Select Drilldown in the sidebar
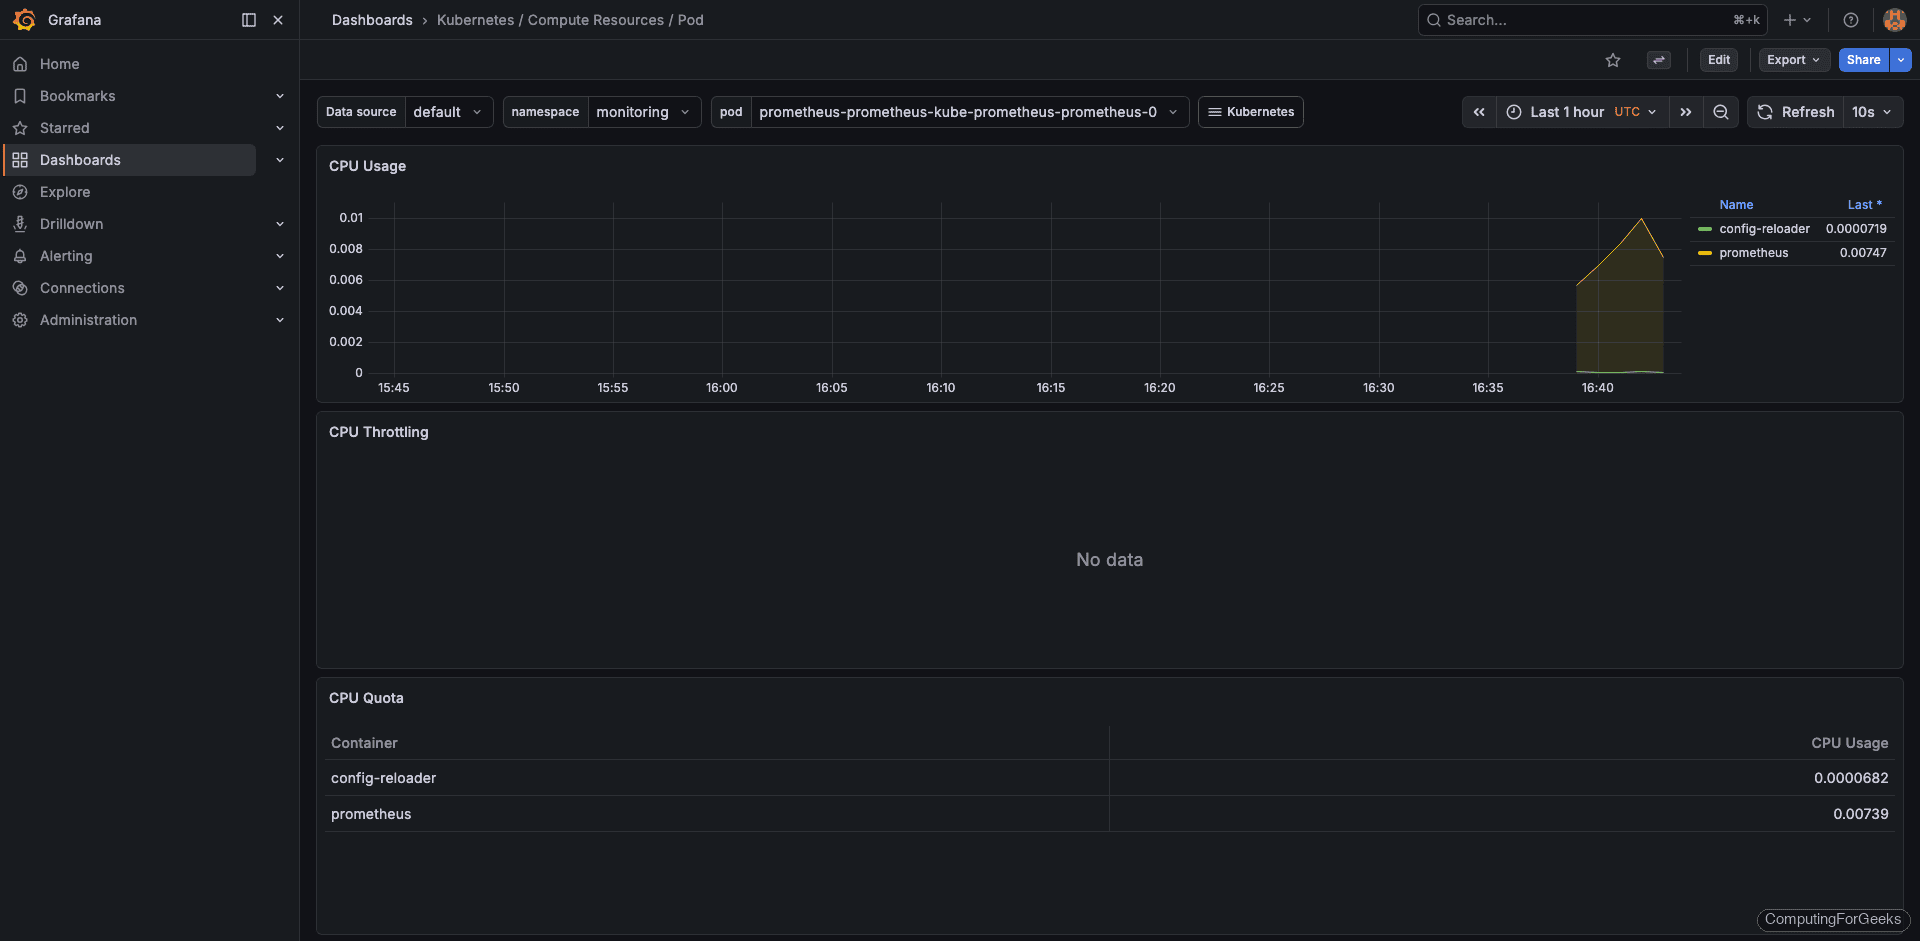This screenshot has height=941, width=1920. click(70, 224)
